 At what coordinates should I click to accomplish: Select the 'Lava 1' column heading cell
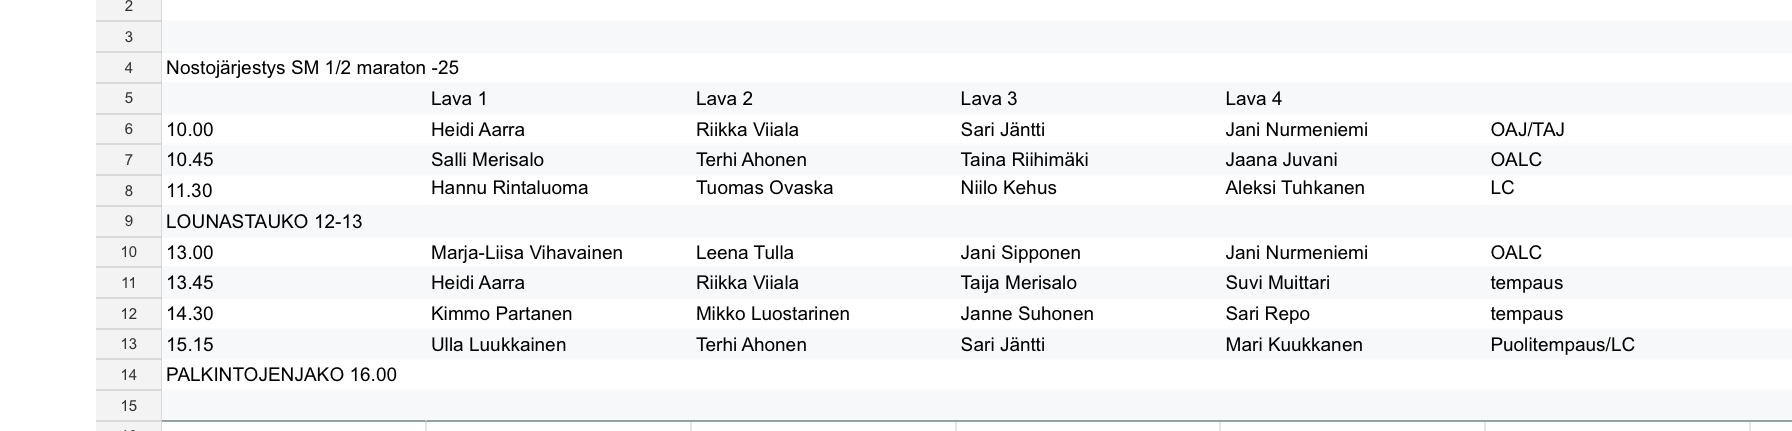[459, 99]
